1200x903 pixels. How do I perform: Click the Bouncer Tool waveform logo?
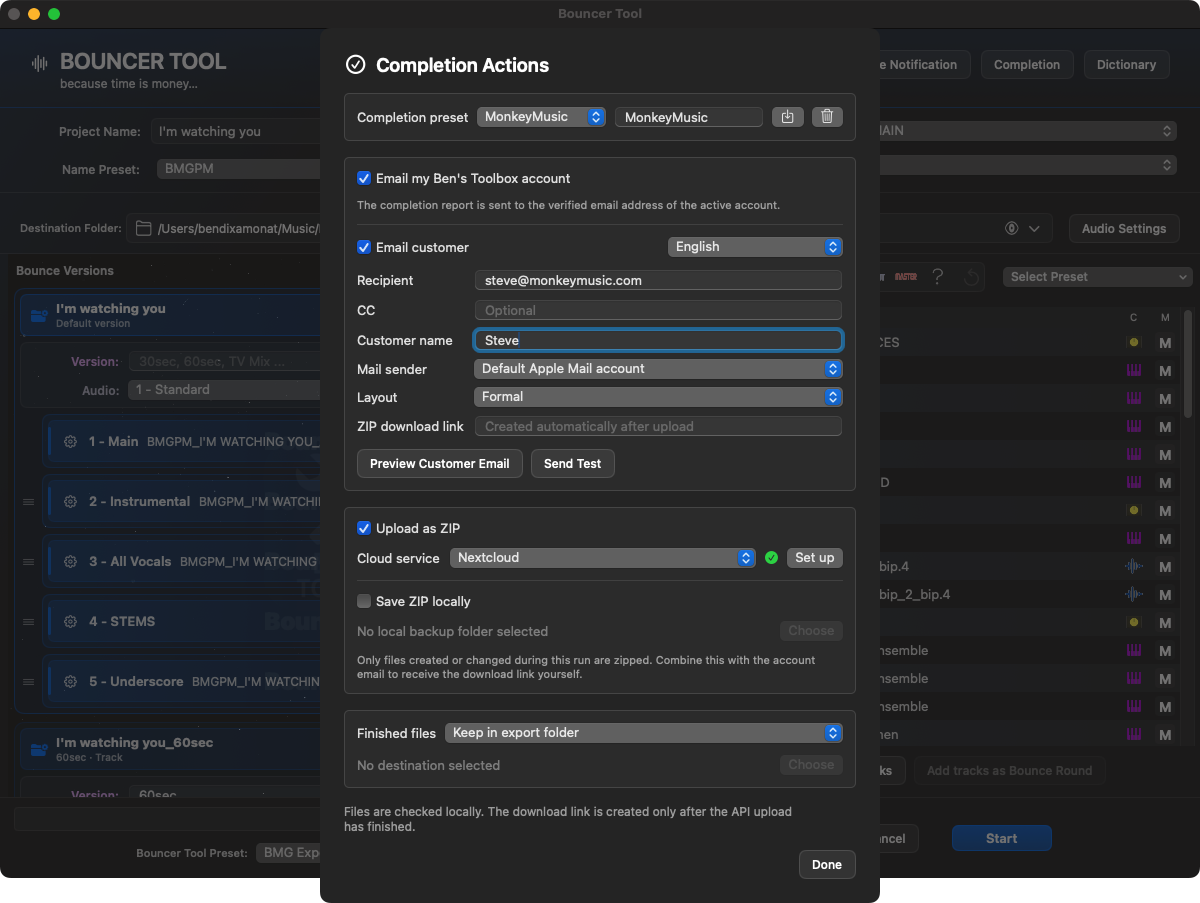click(x=40, y=64)
